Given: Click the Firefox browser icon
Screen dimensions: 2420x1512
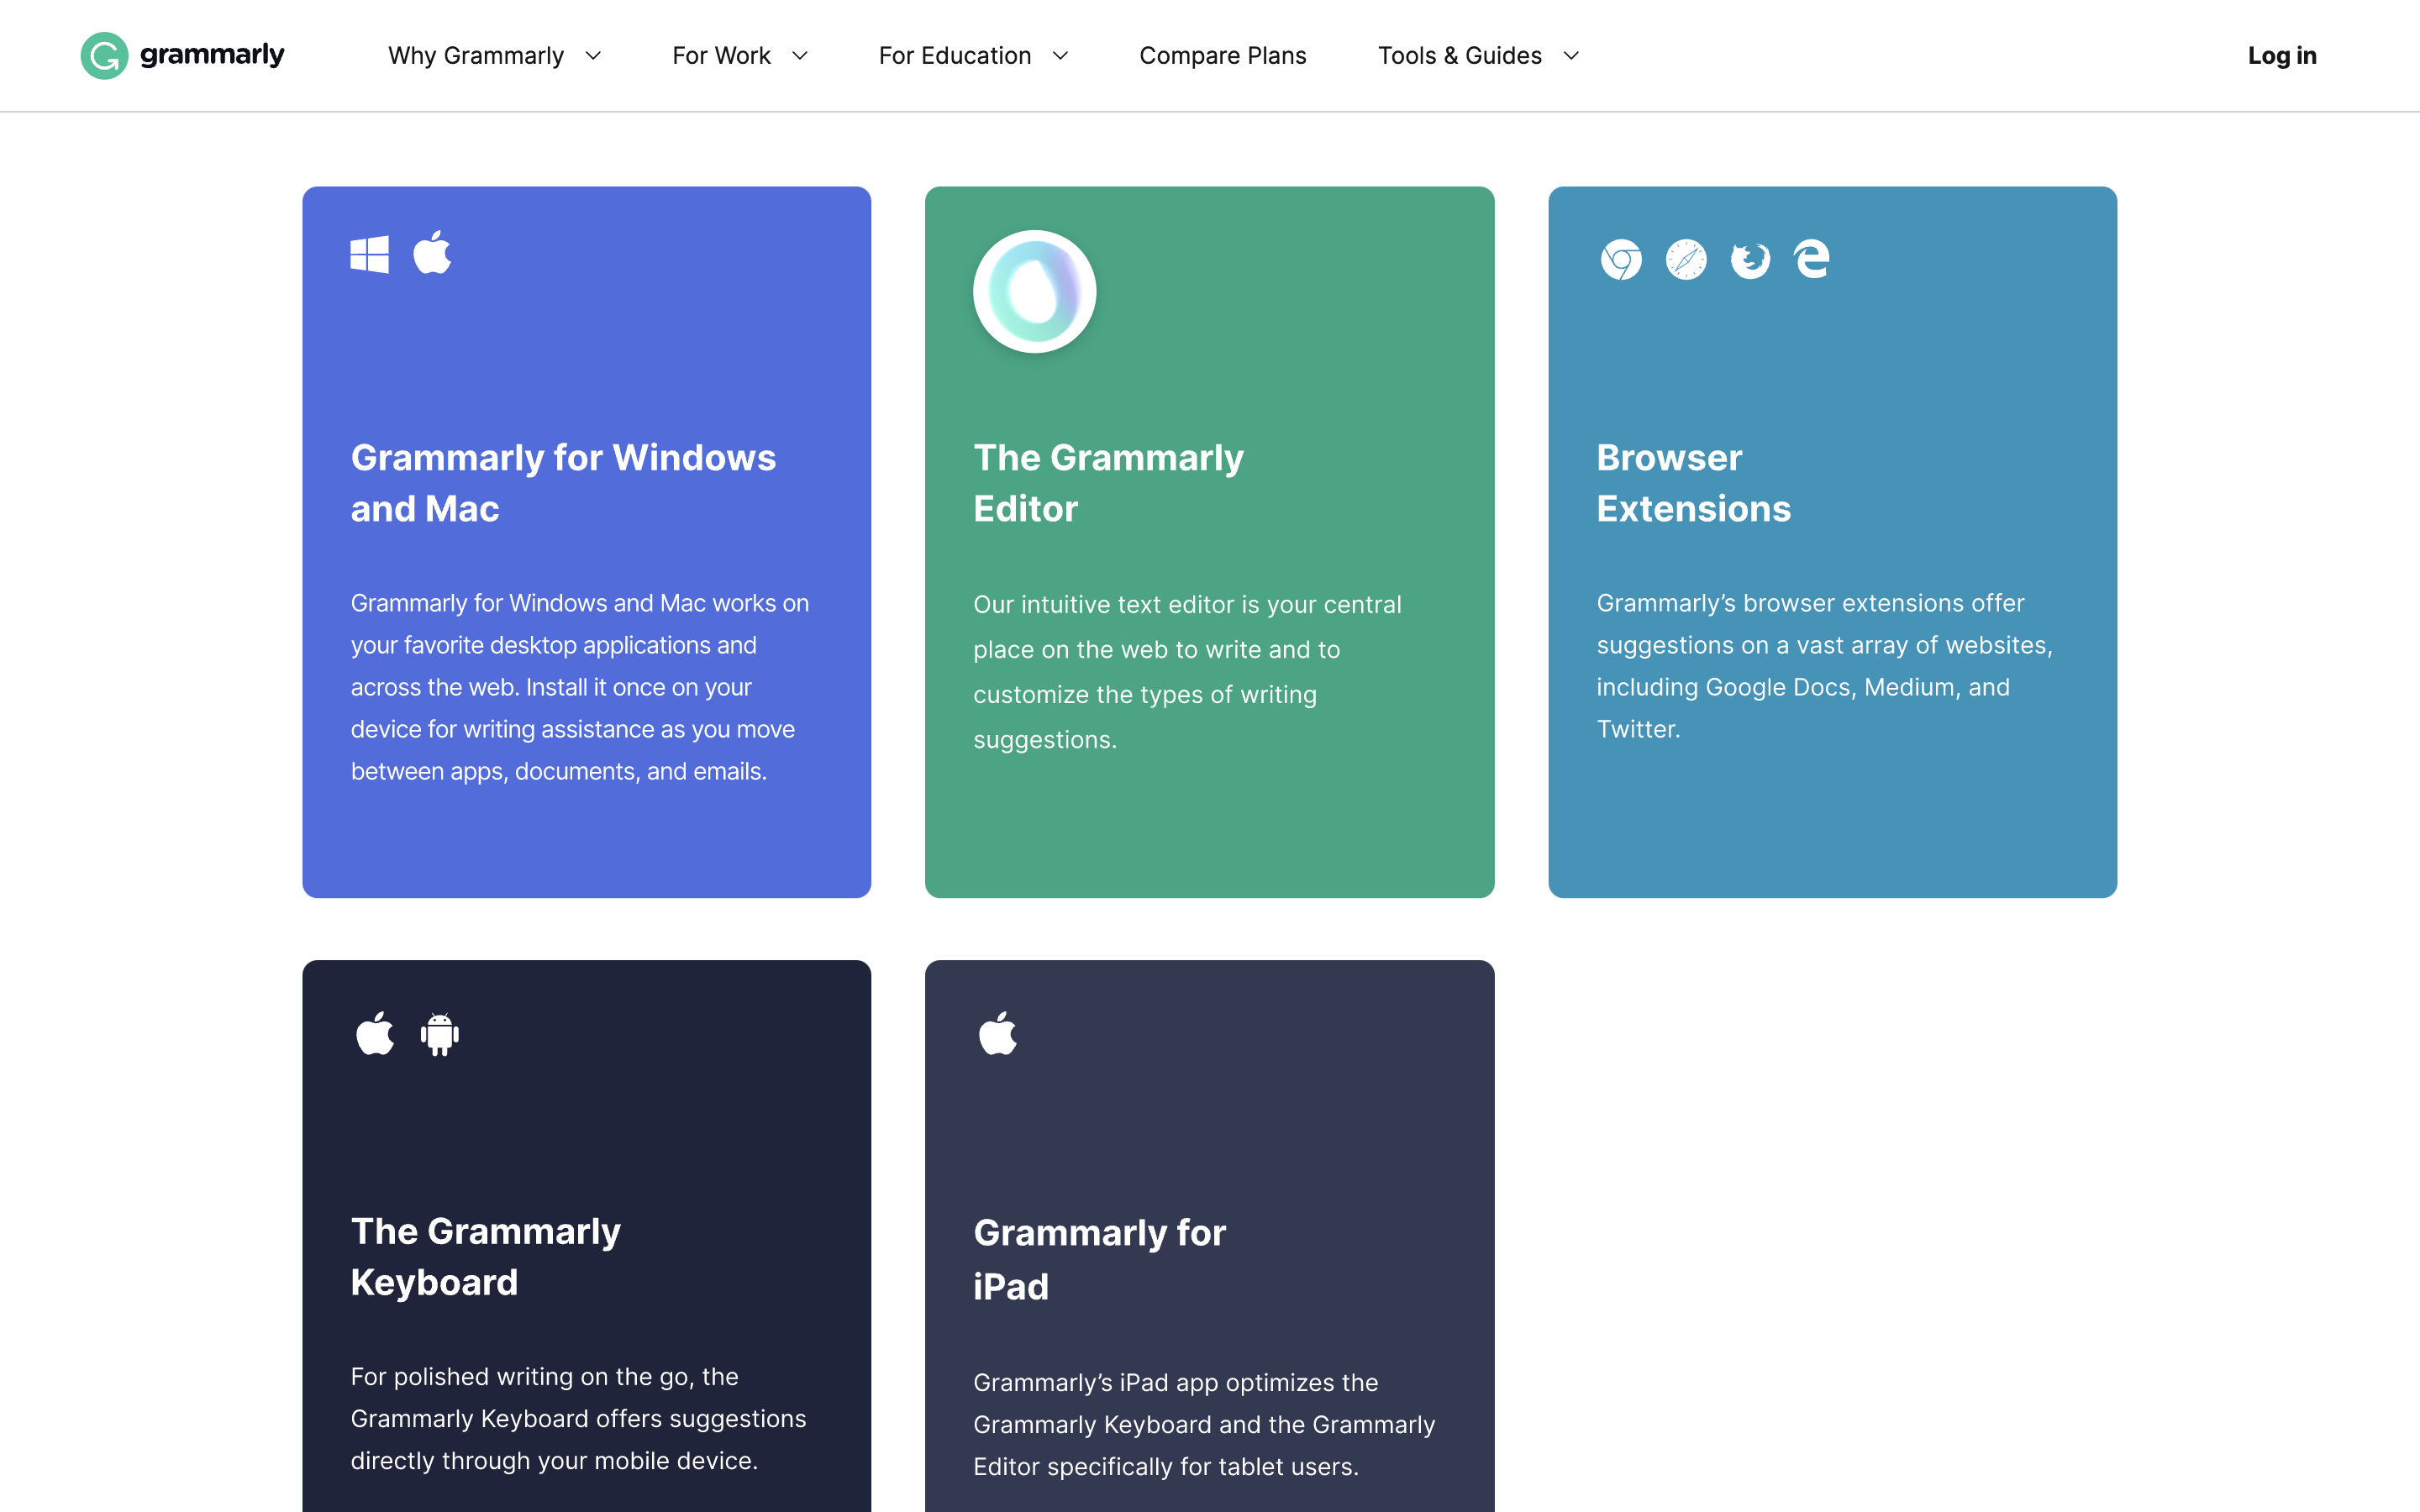Looking at the screenshot, I should click(1750, 260).
